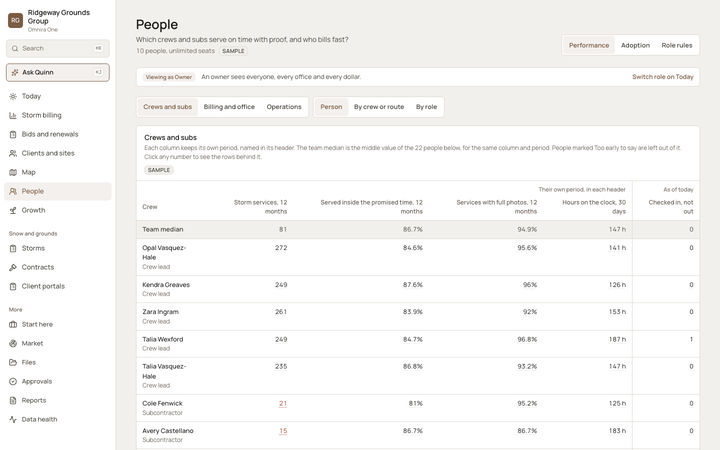
Task: Click the Files folder icon
Action: 13,362
